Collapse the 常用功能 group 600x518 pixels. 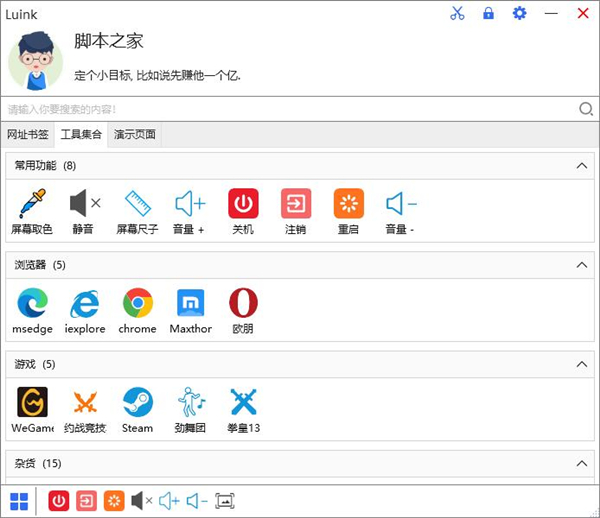[x=581, y=165]
